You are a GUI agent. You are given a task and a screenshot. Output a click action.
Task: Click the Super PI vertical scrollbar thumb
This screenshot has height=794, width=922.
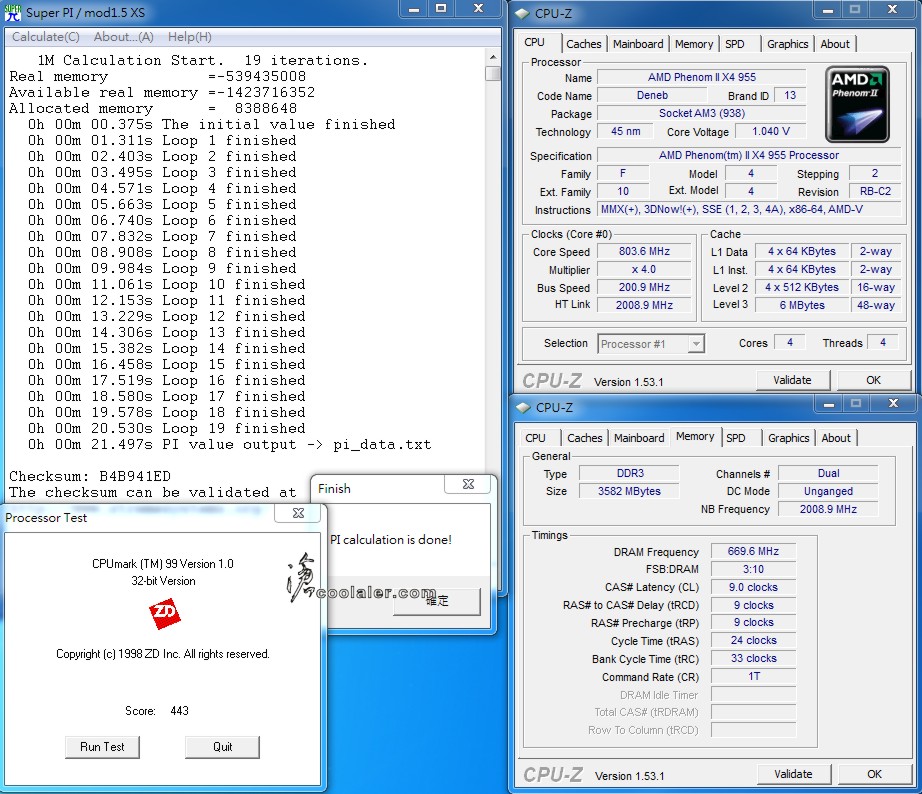(493, 74)
